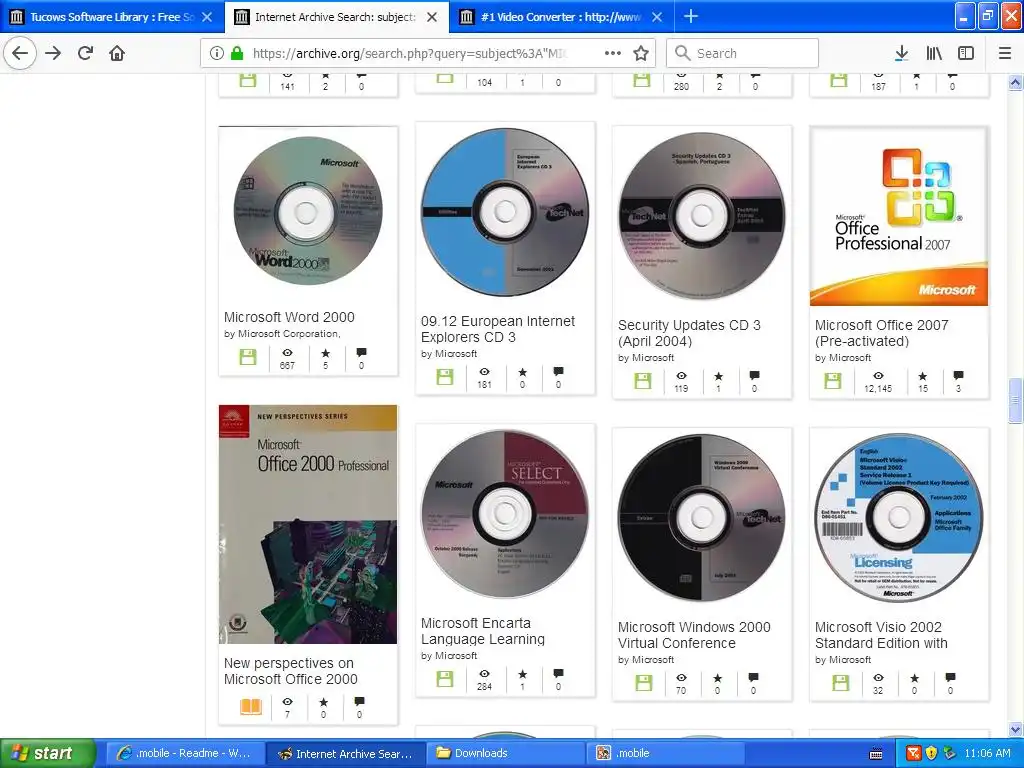Close the Tucows Software Library tab
The width and height of the screenshot is (1024, 768).
pos(207,17)
